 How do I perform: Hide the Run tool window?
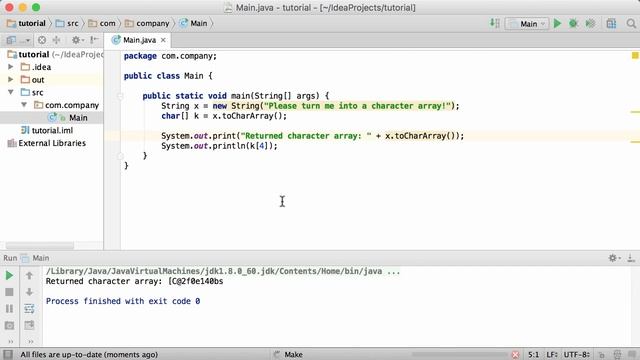(x=631, y=258)
